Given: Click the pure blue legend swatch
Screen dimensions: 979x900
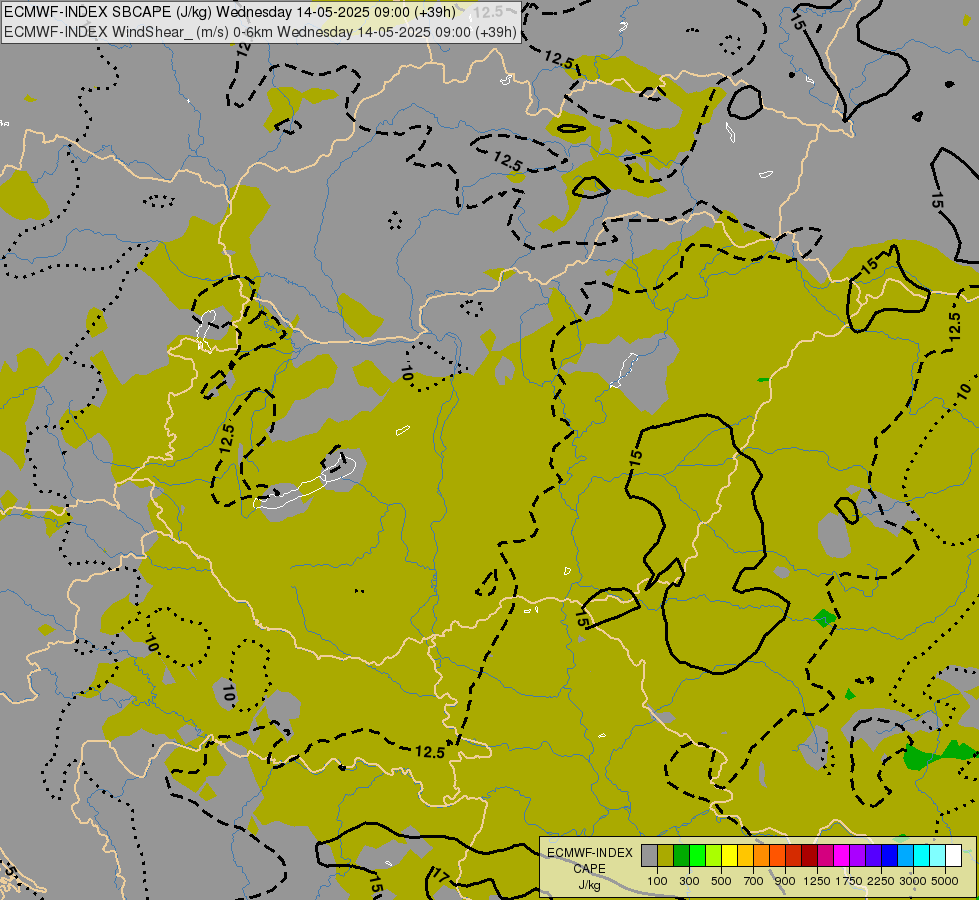Looking at the screenshot, I should [889, 855].
